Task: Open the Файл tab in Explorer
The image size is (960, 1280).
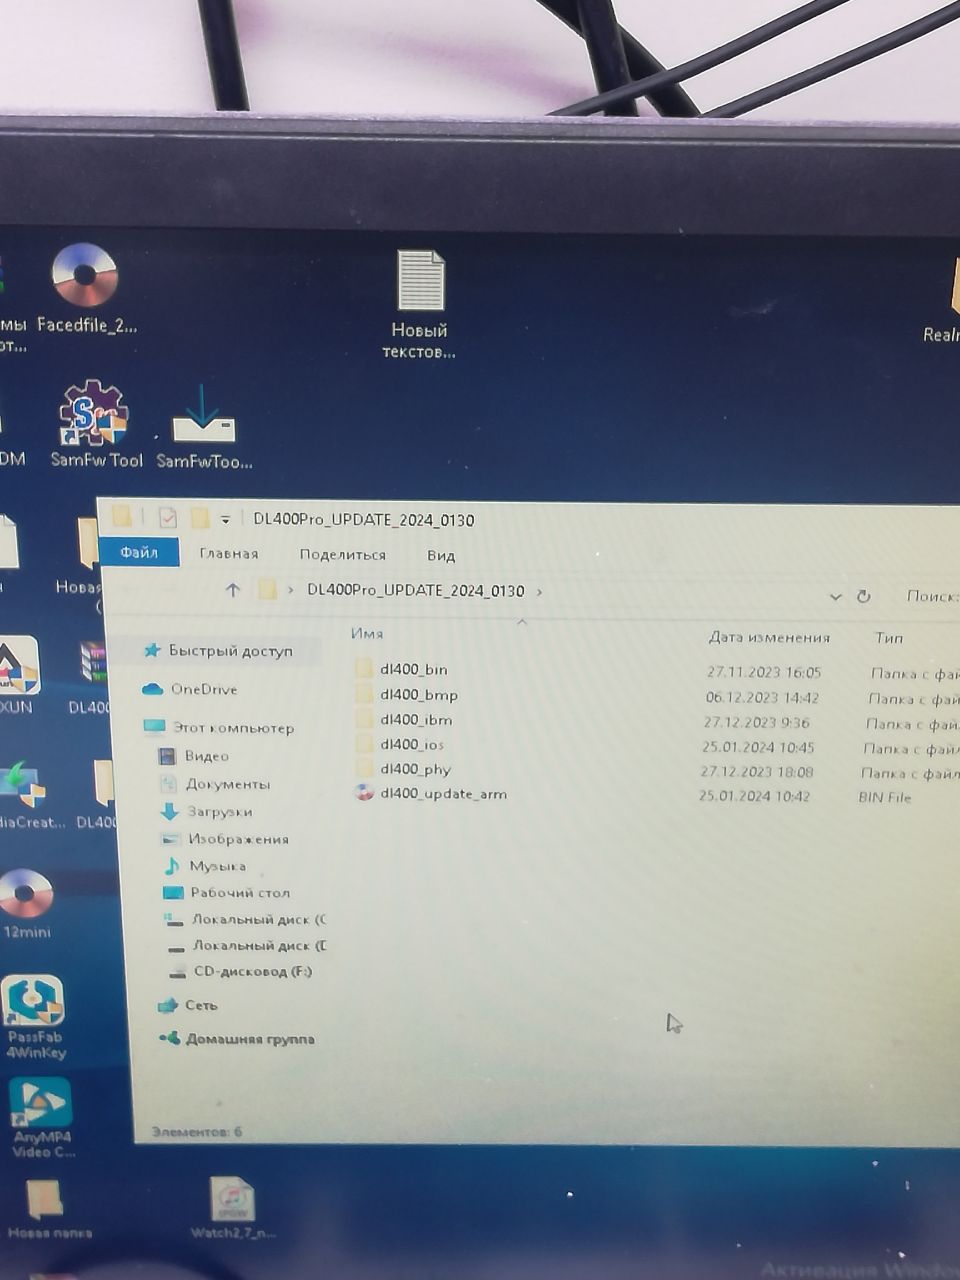Action: [139, 552]
